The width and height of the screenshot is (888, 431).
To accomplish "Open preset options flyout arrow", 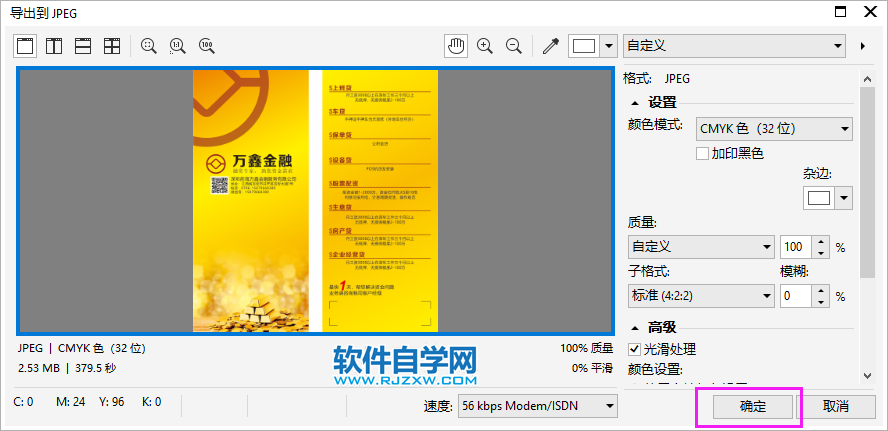I will tap(863, 46).
